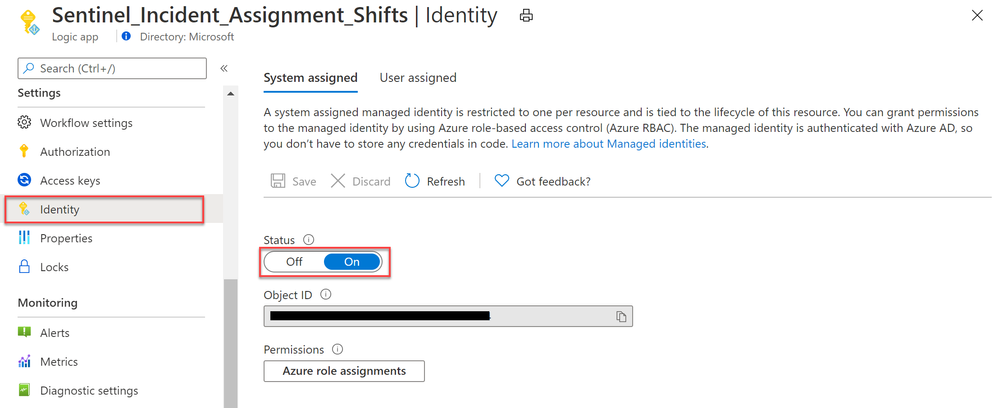Click the Status info icon
Screen dimensions: 999x408
point(309,240)
